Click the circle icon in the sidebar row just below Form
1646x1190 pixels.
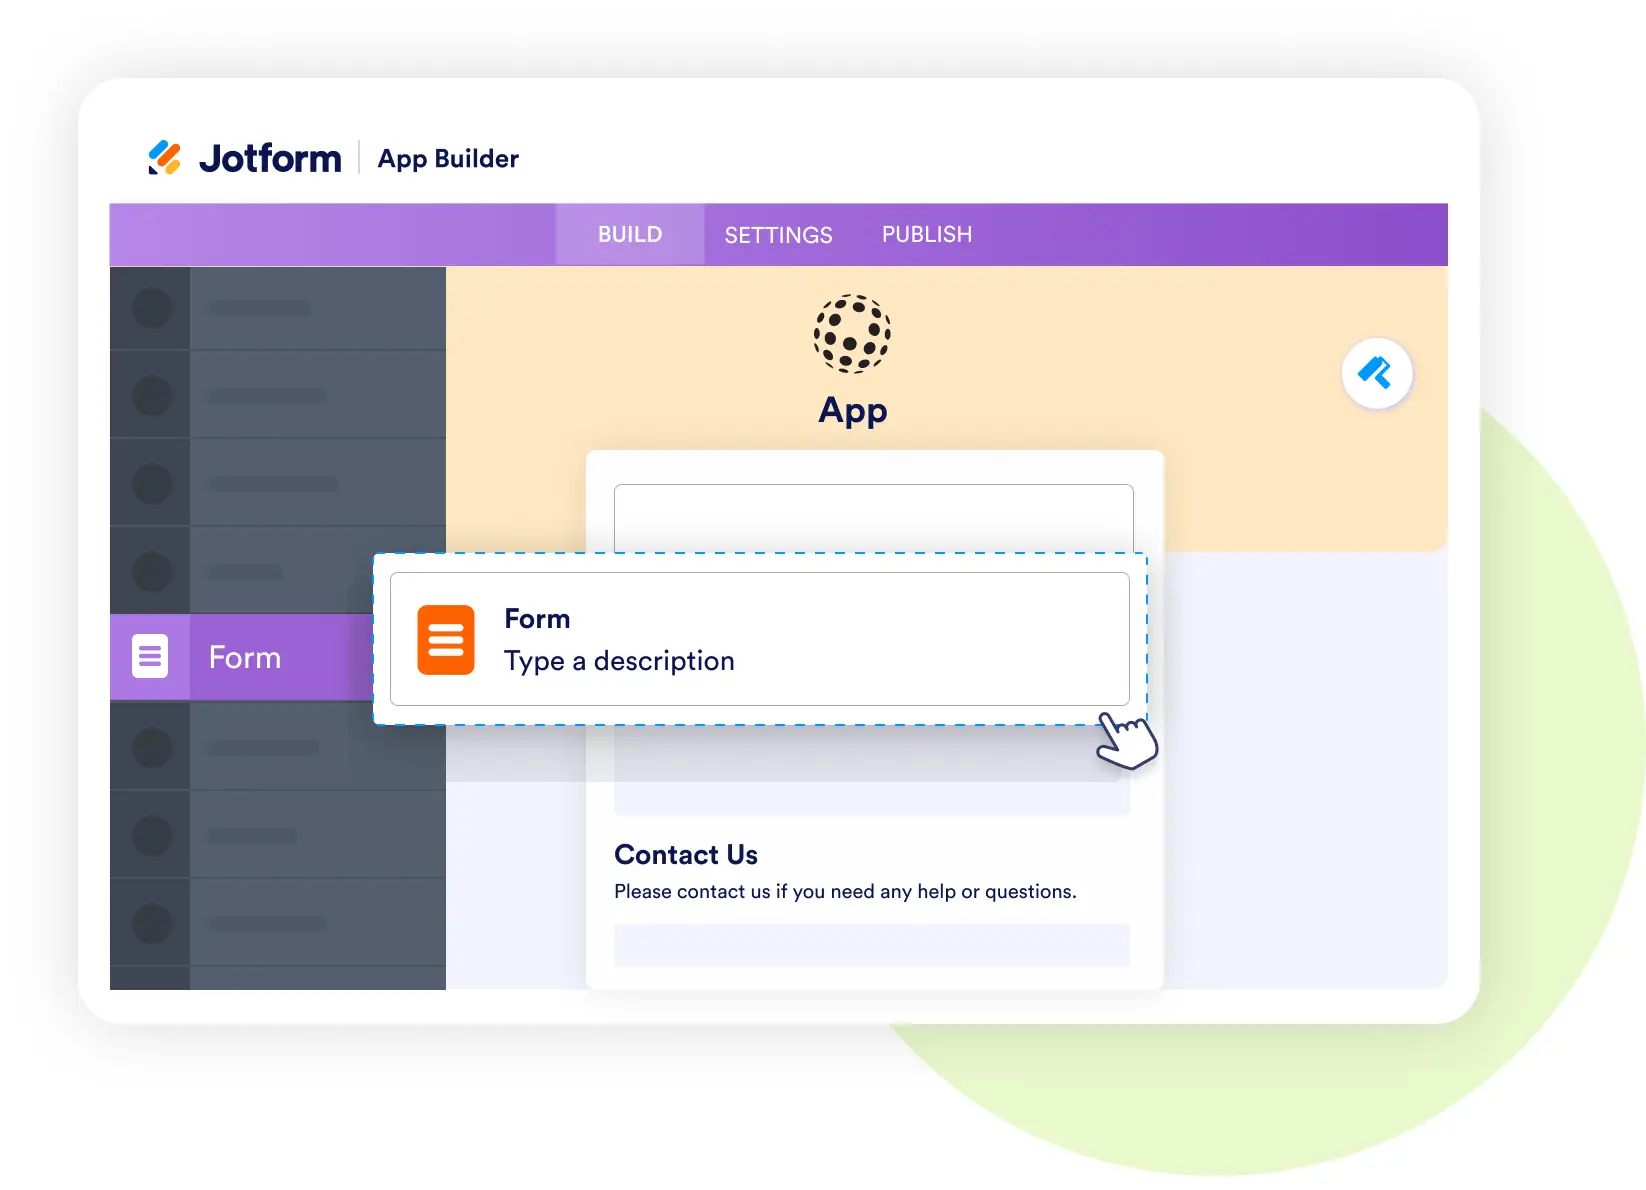tap(152, 747)
